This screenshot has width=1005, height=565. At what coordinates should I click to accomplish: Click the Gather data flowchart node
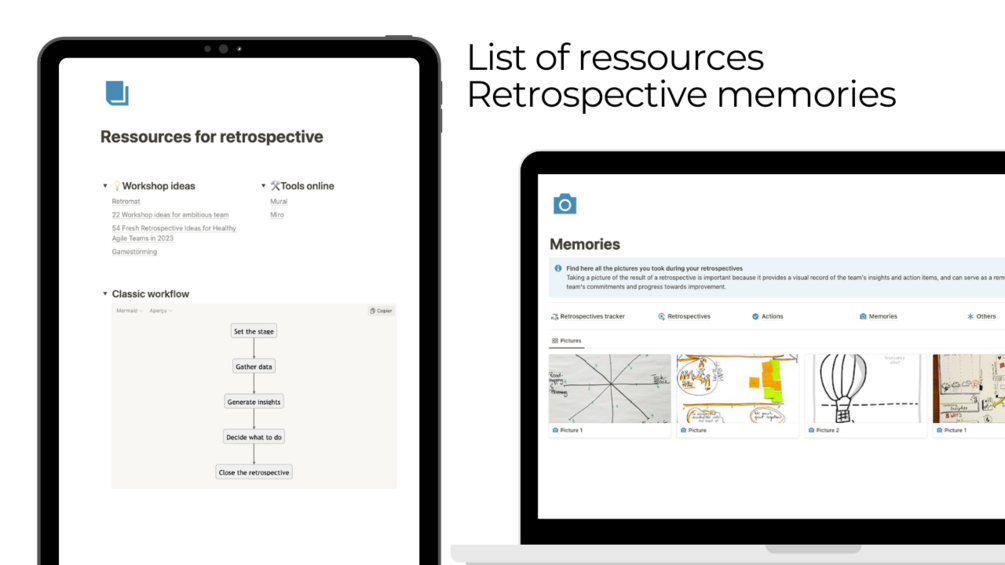[254, 366]
